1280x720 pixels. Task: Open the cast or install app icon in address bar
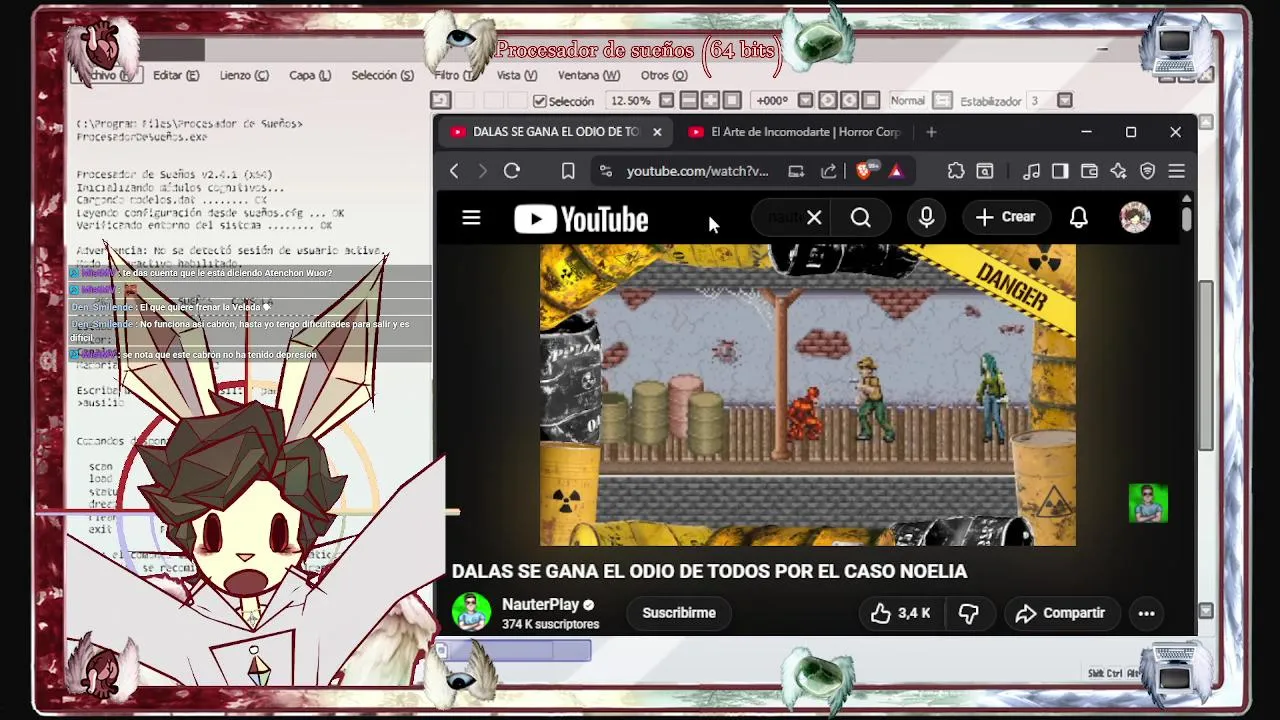point(796,171)
